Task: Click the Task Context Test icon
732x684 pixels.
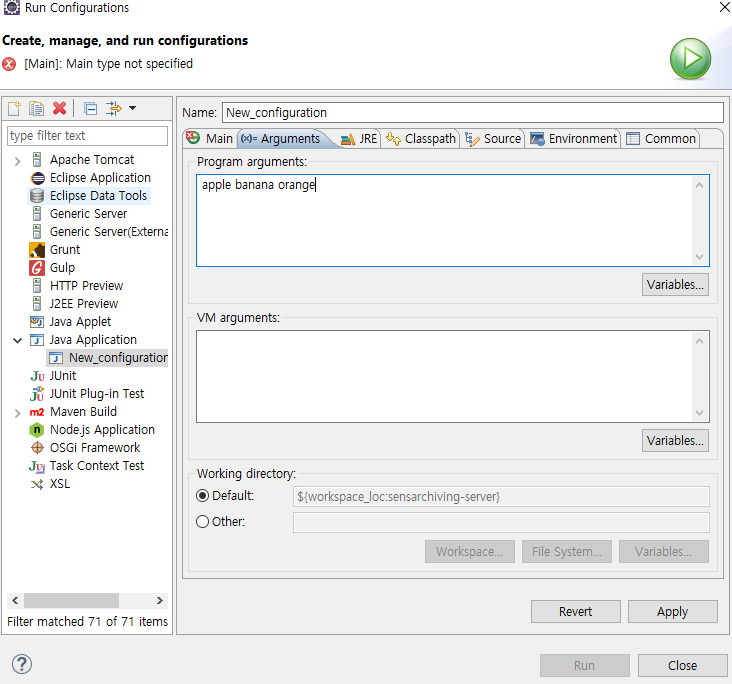Action: 37,466
